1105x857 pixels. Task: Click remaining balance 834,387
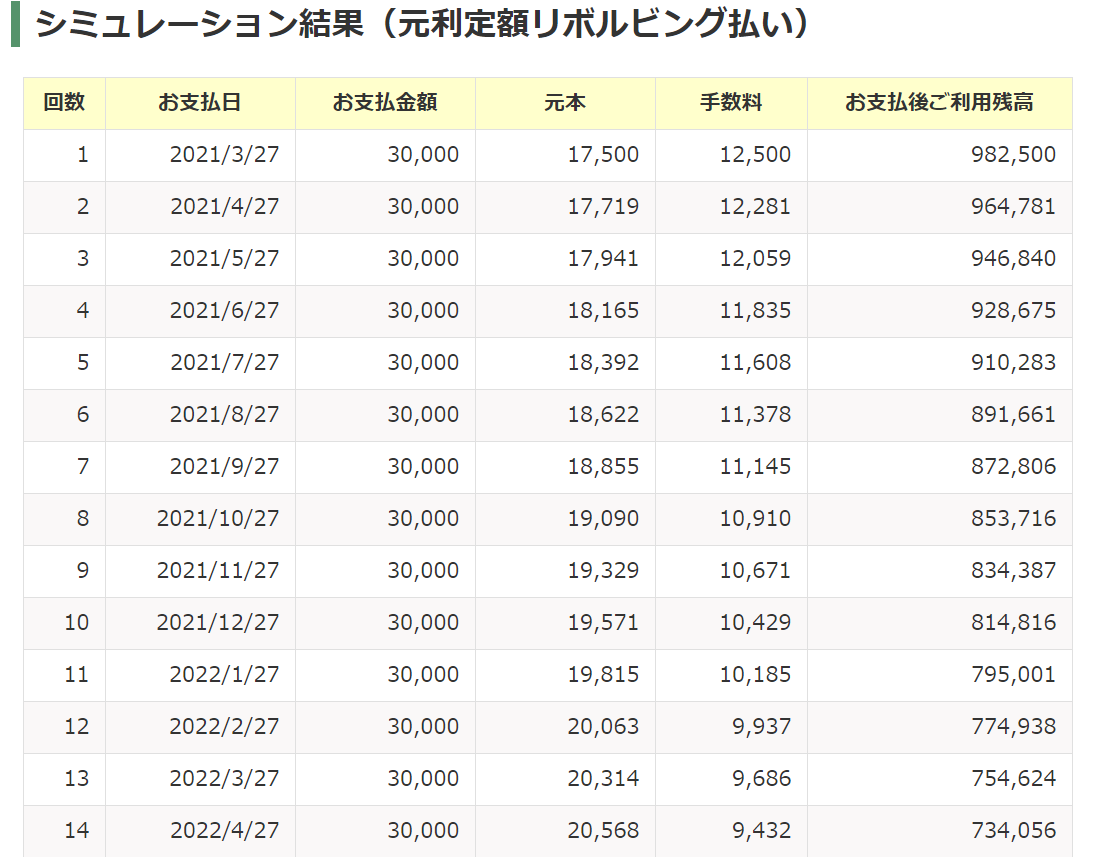click(x=1014, y=570)
